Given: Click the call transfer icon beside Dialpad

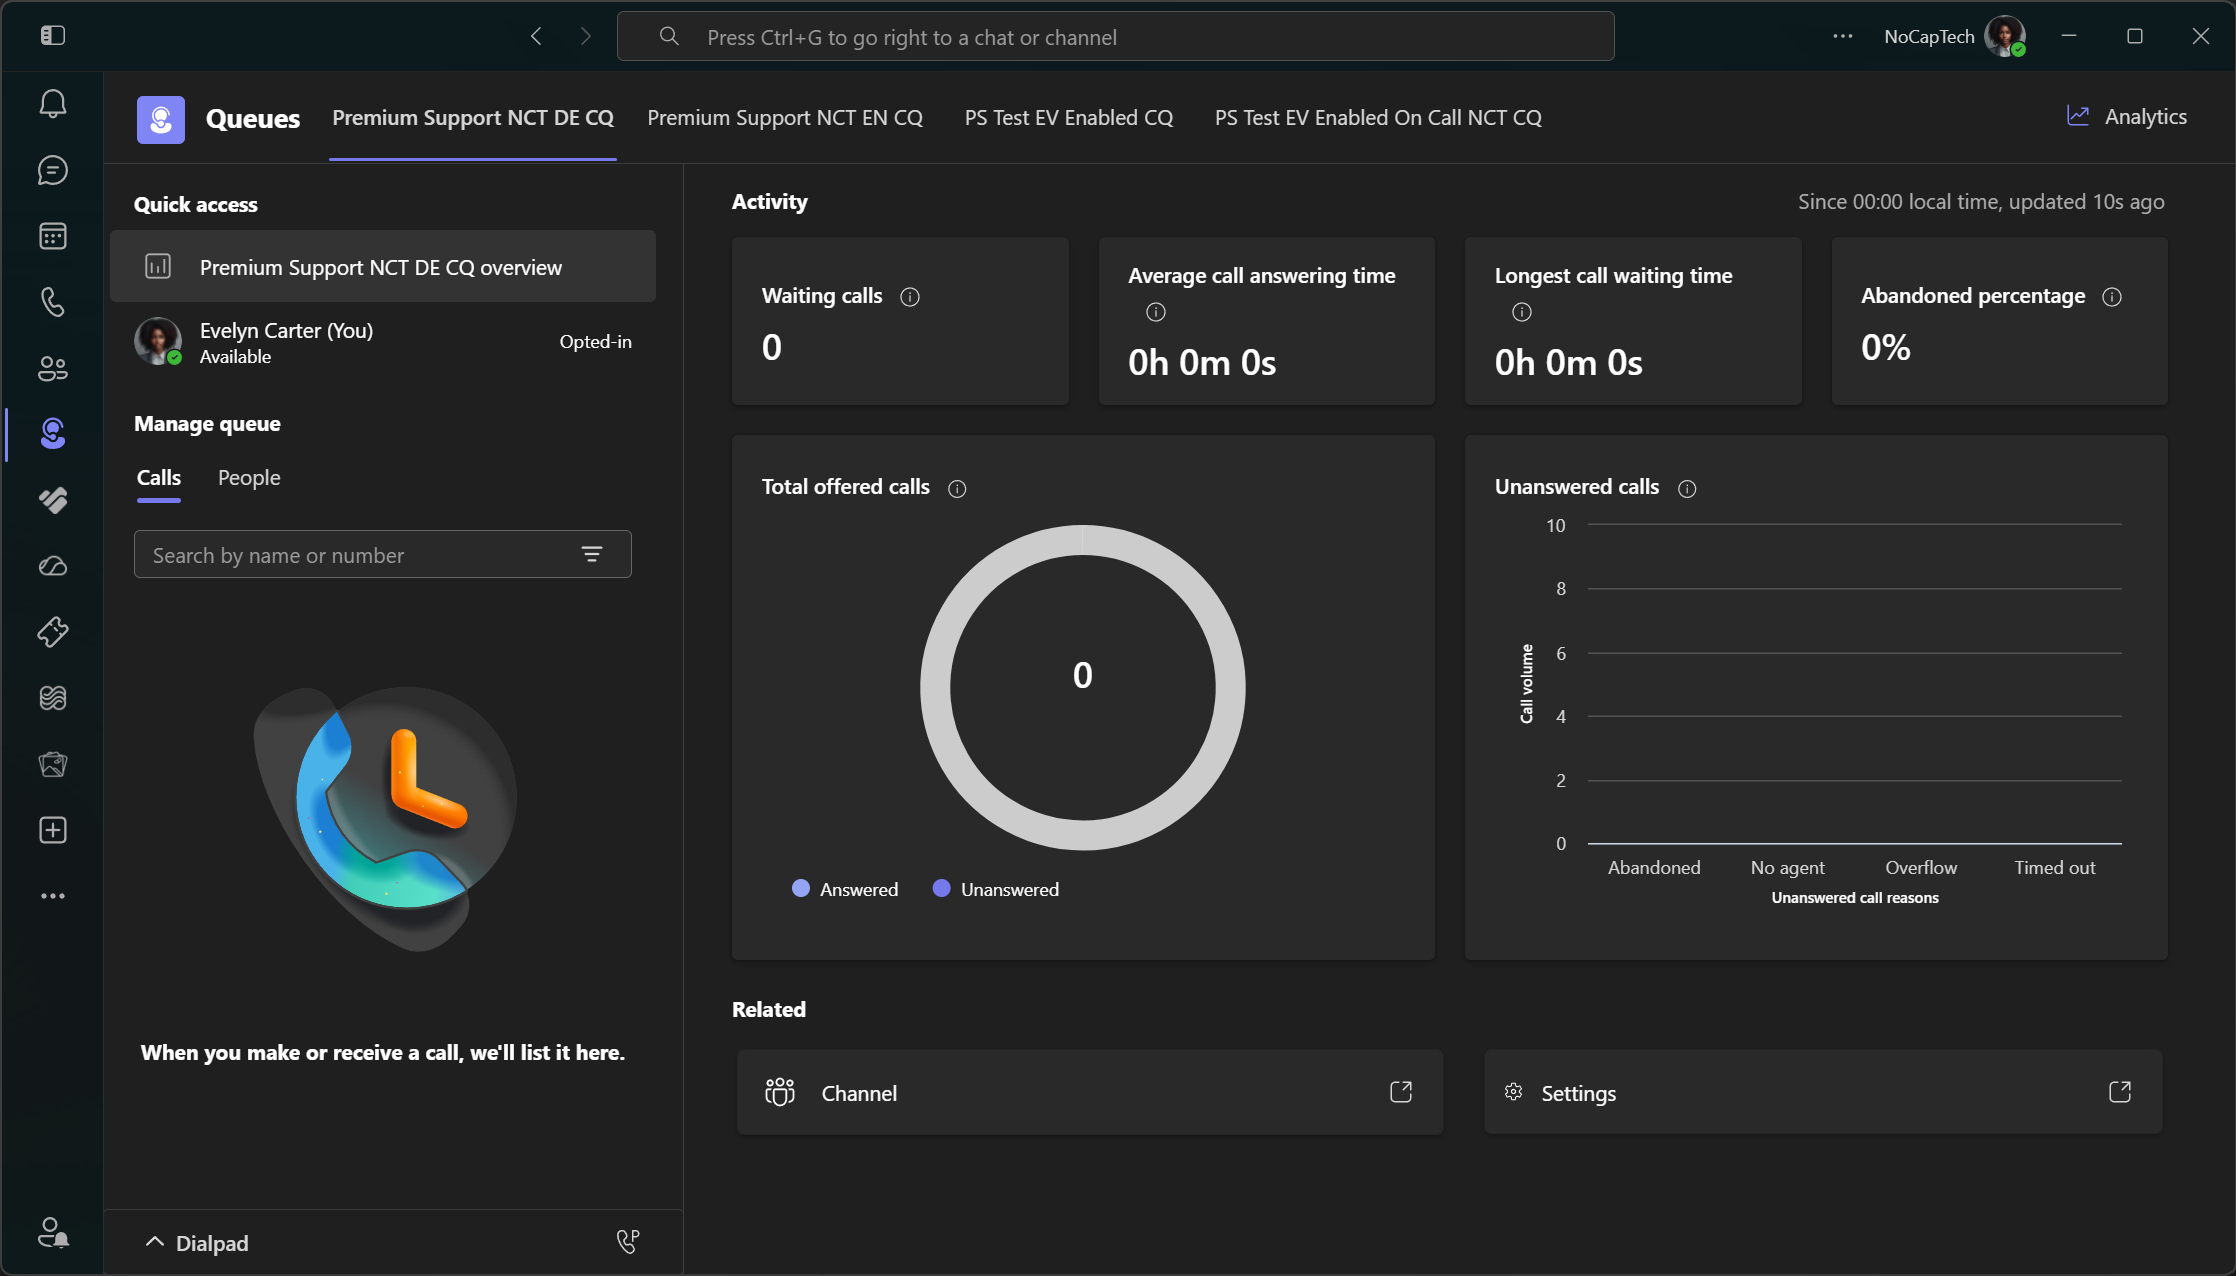Looking at the screenshot, I should pyautogui.click(x=628, y=1242).
